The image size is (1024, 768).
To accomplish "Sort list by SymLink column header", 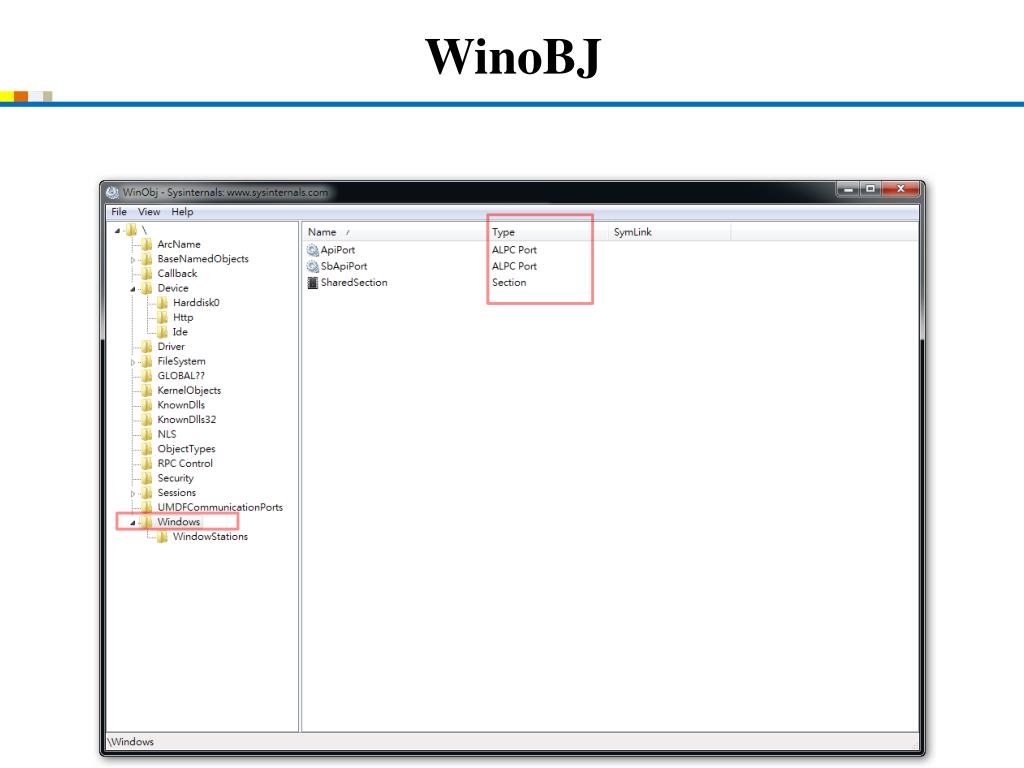I will click(669, 232).
